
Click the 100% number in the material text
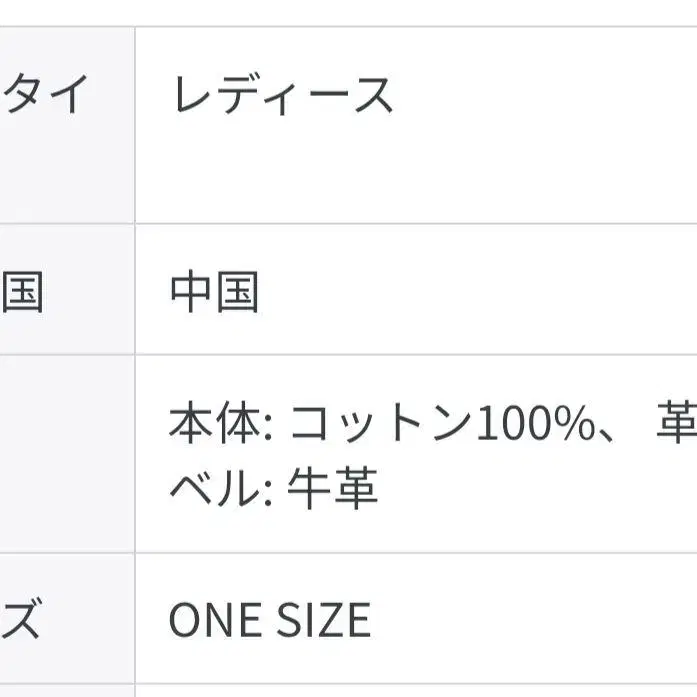[536, 422]
